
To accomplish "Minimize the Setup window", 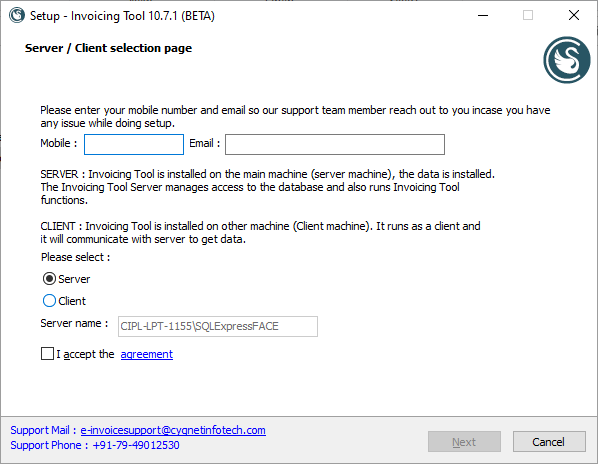I will [483, 16].
